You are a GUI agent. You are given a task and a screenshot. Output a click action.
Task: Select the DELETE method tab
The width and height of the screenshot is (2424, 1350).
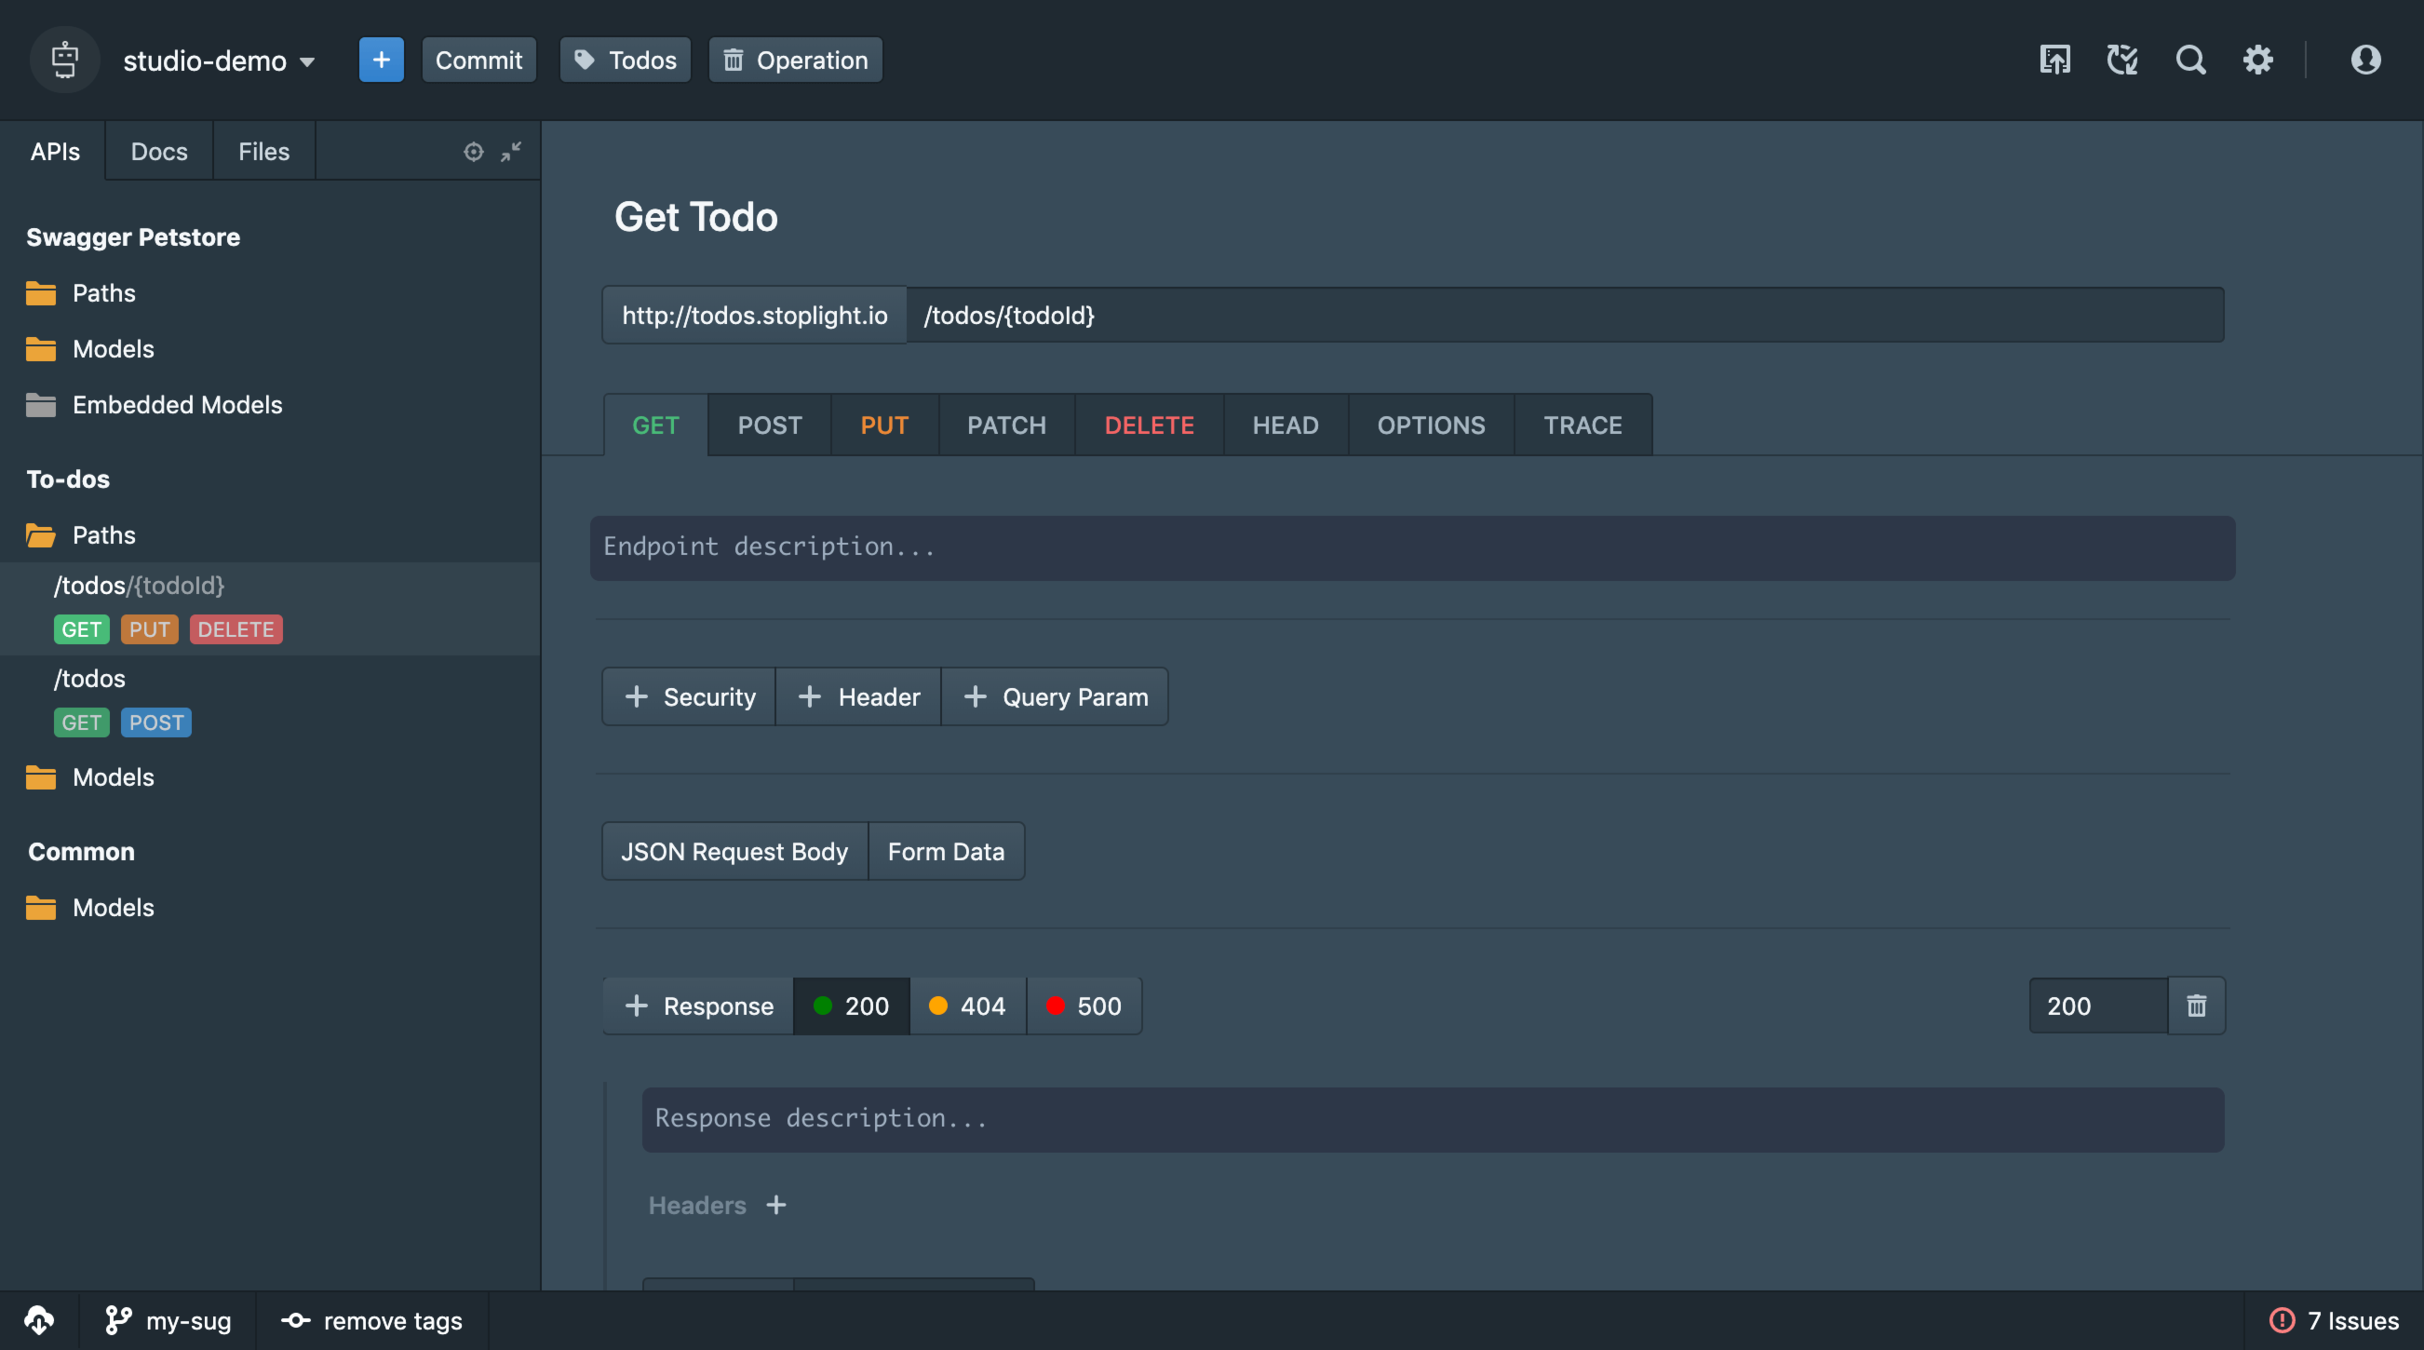[x=1149, y=425]
